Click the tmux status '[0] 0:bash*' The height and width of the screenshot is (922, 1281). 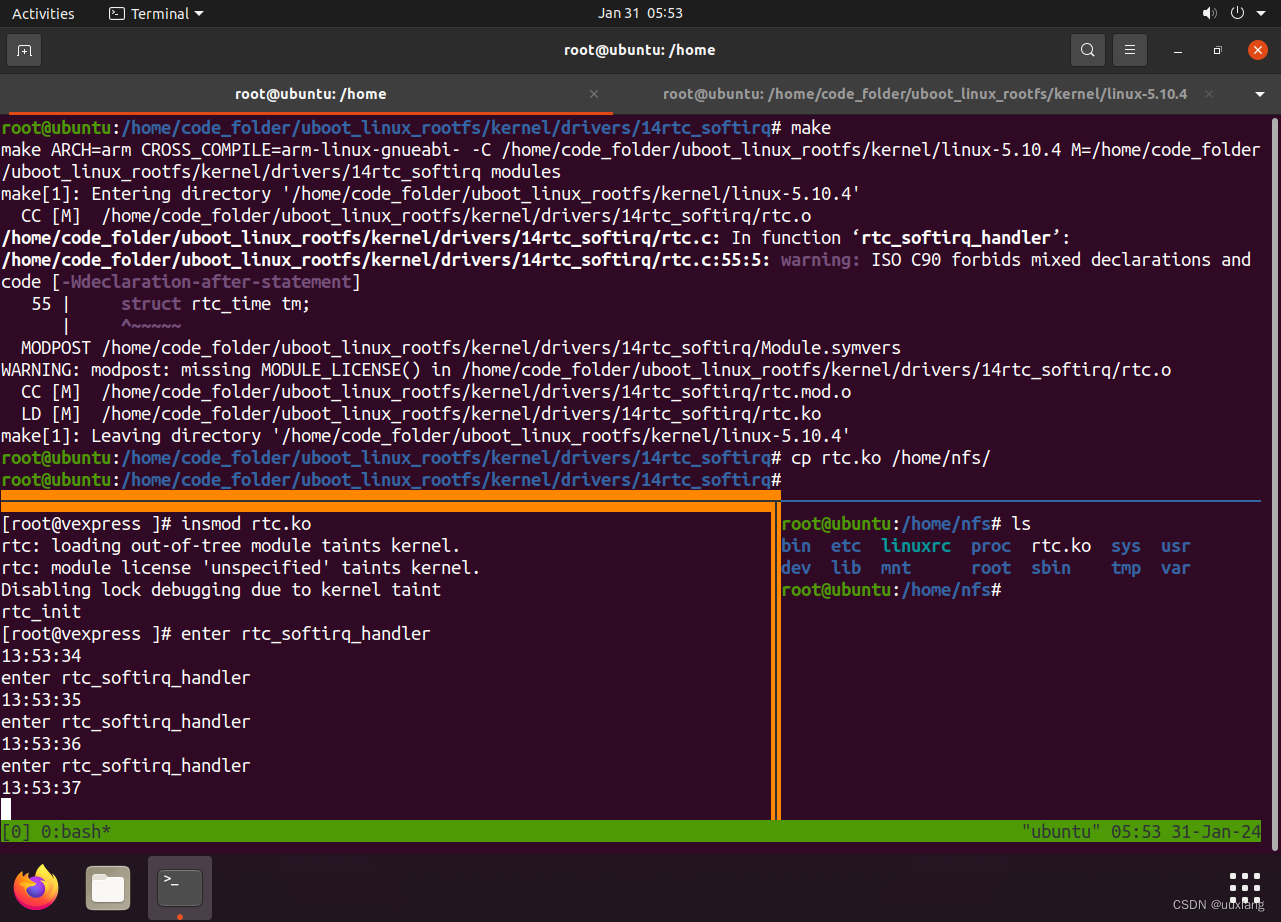click(56, 831)
